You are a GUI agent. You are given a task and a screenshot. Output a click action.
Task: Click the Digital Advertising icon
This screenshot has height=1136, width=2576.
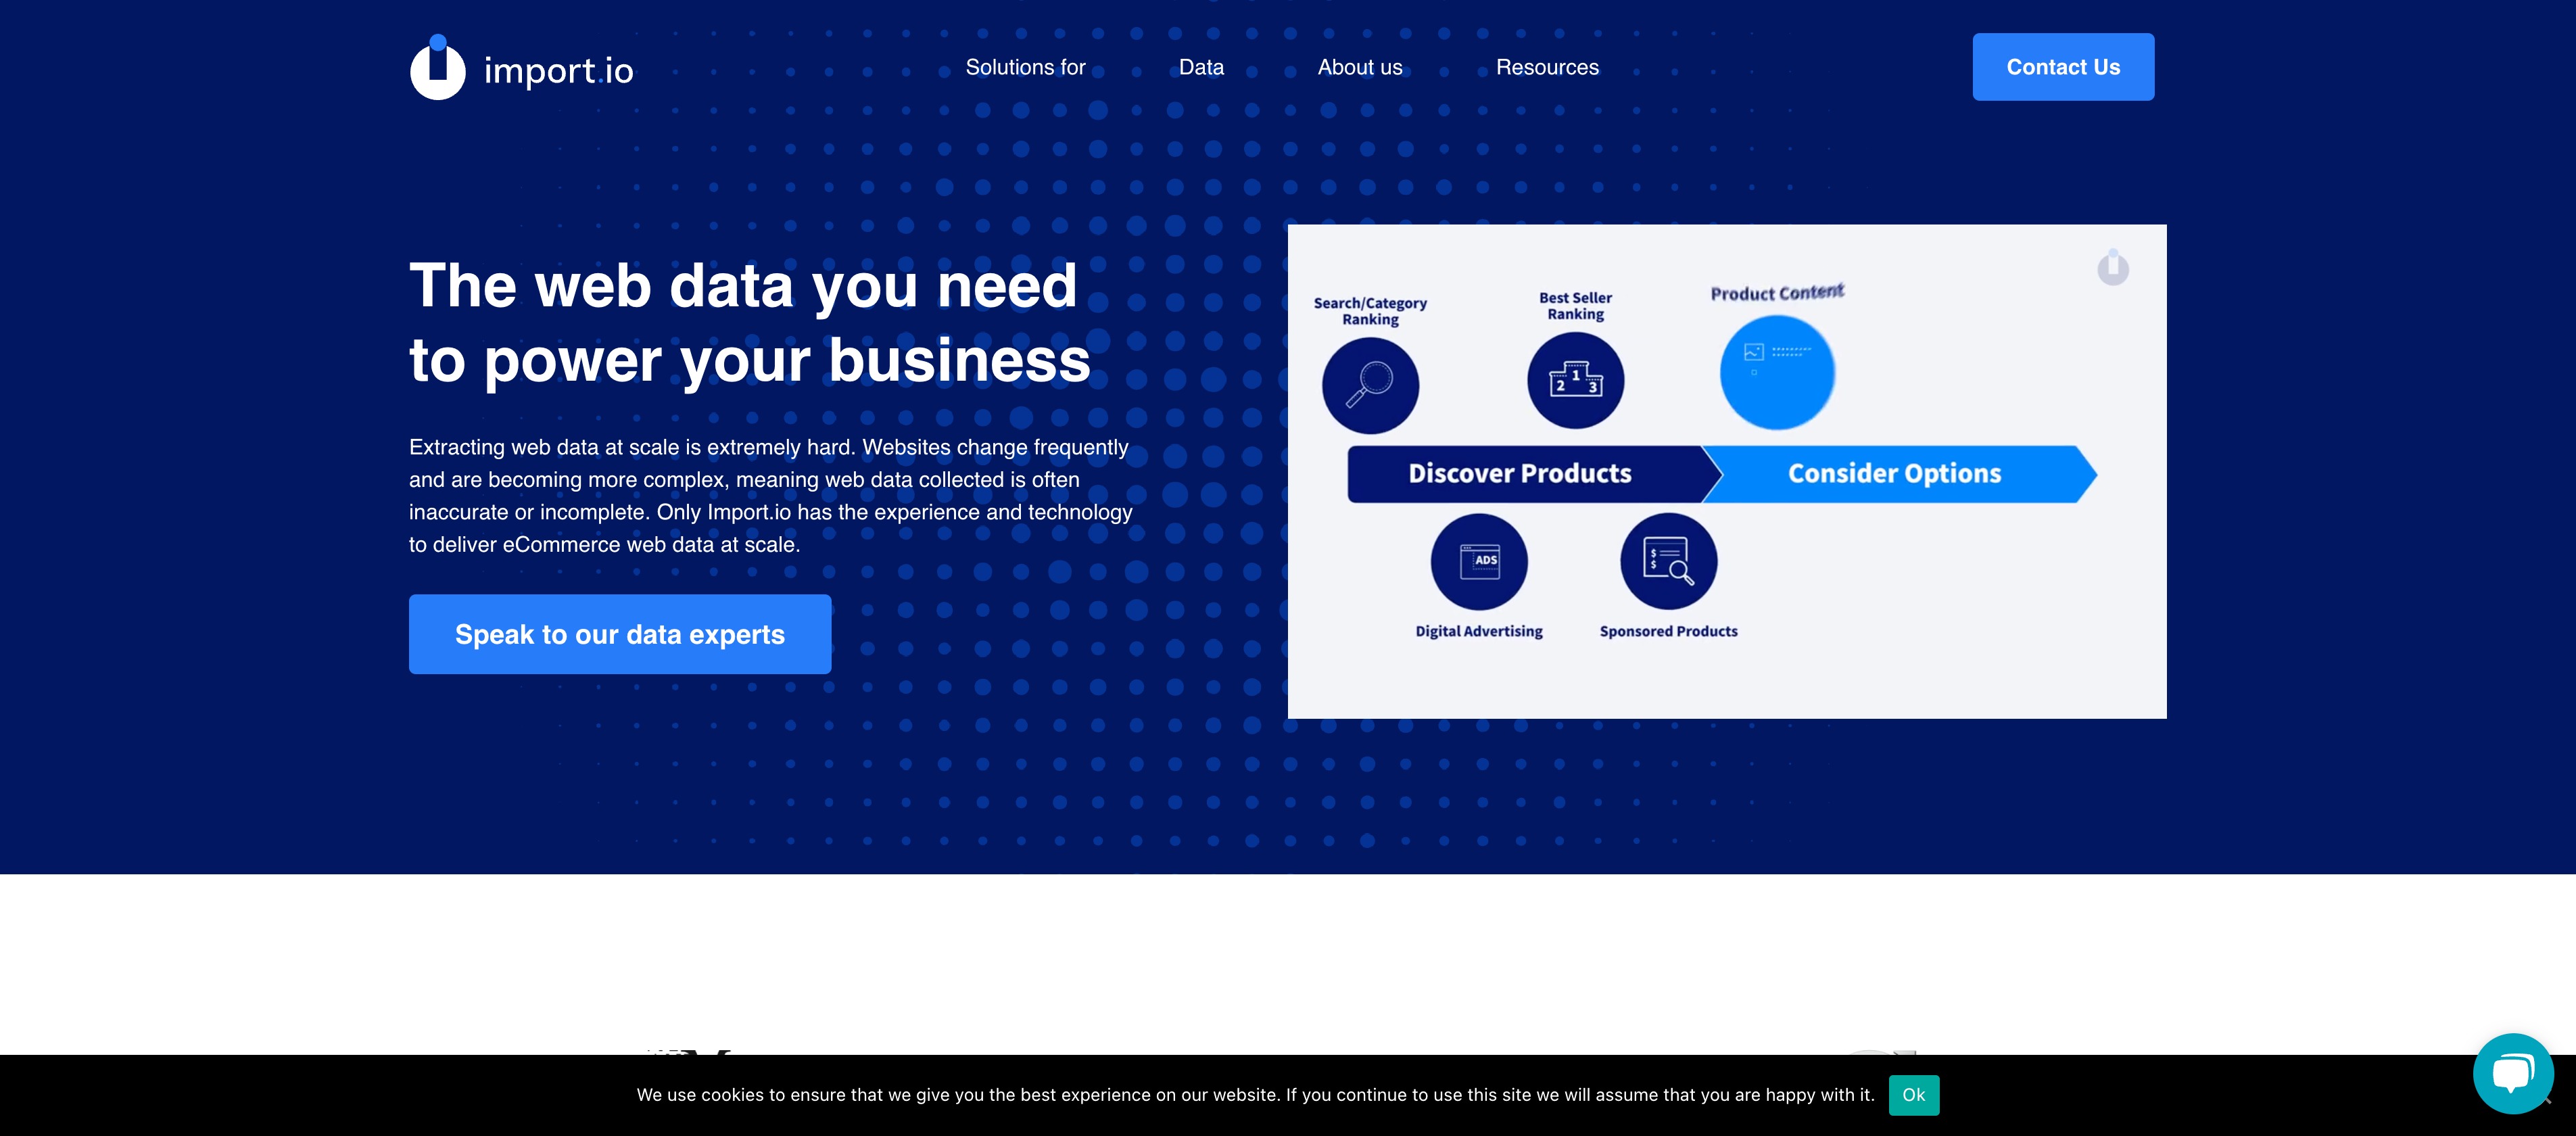click(1479, 559)
